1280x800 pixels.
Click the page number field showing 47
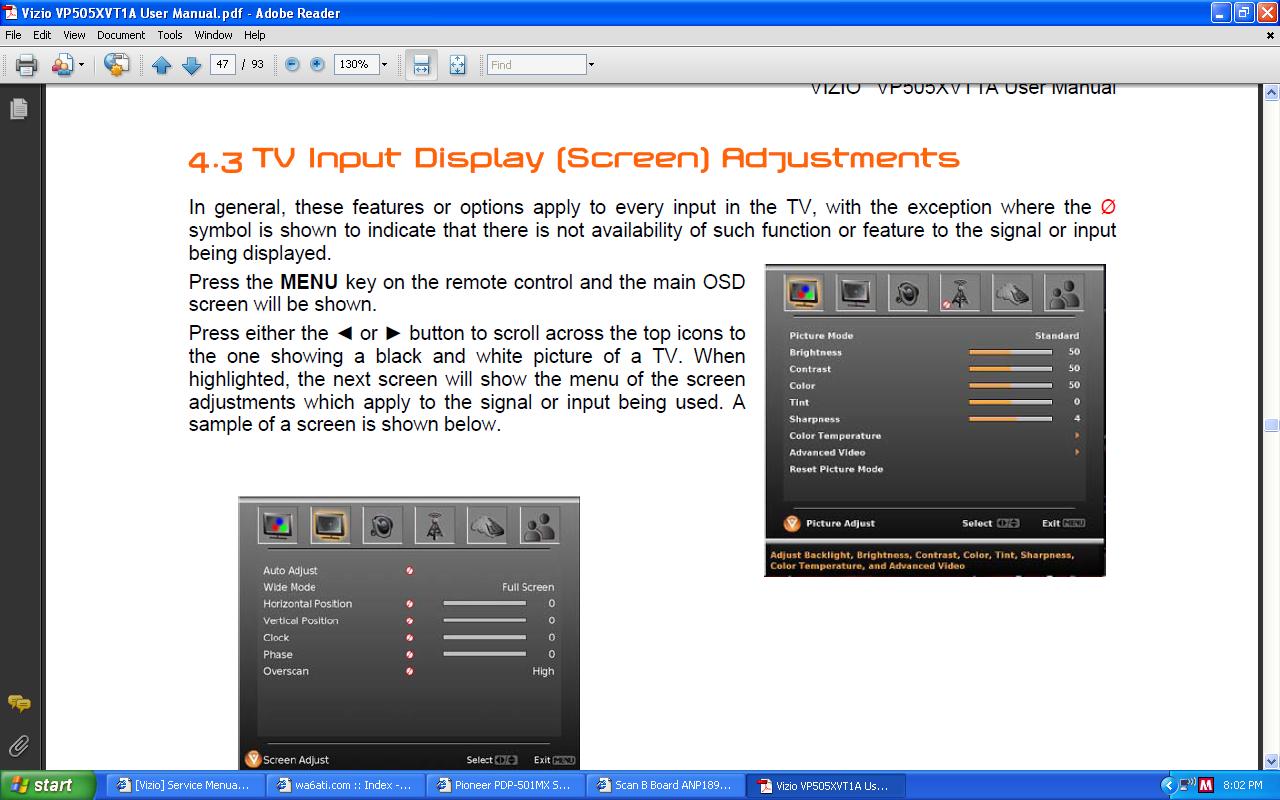[223, 64]
